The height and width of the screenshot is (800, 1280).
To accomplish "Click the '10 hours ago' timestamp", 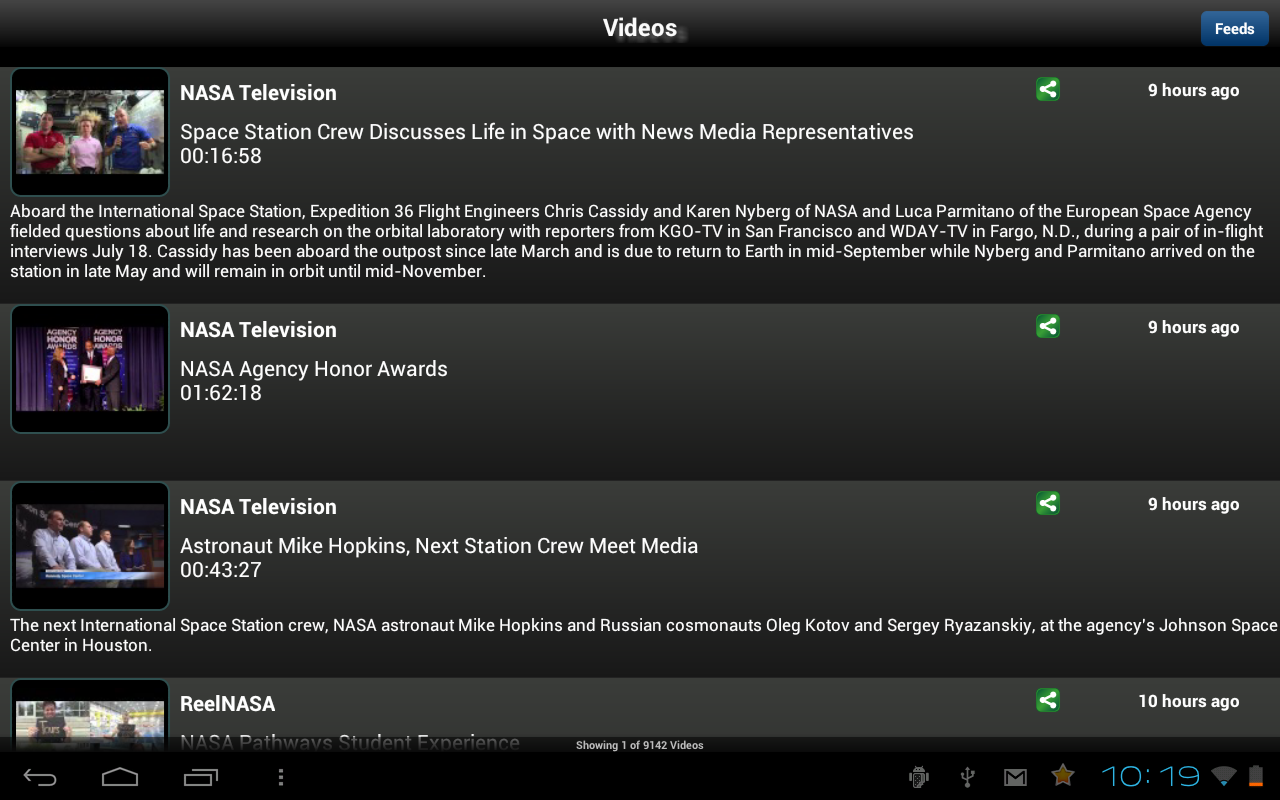I will (x=1188, y=701).
